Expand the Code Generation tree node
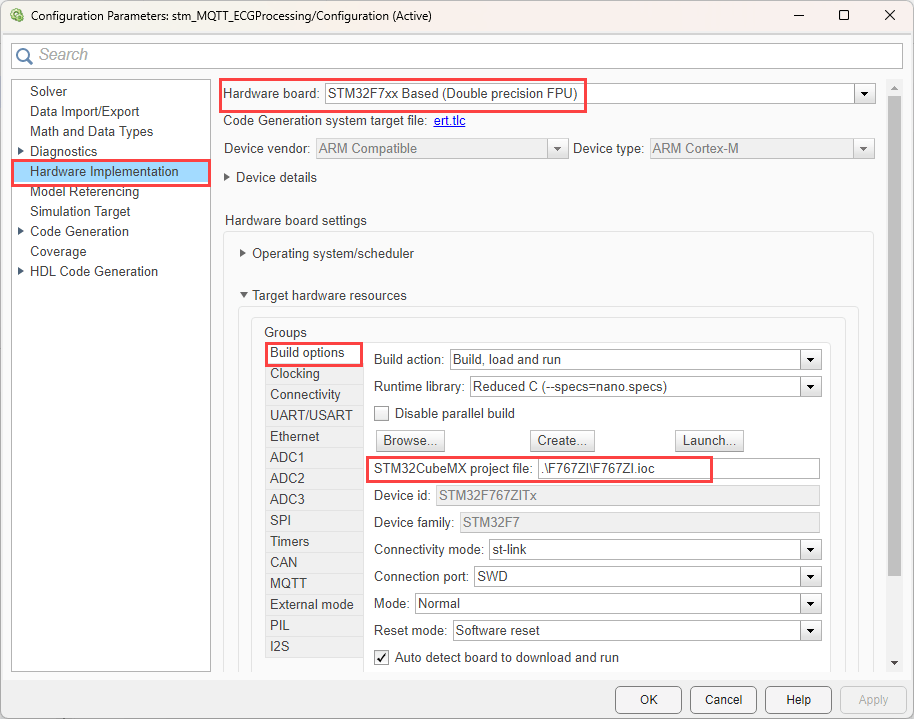This screenshot has height=719, width=914. coord(21,231)
